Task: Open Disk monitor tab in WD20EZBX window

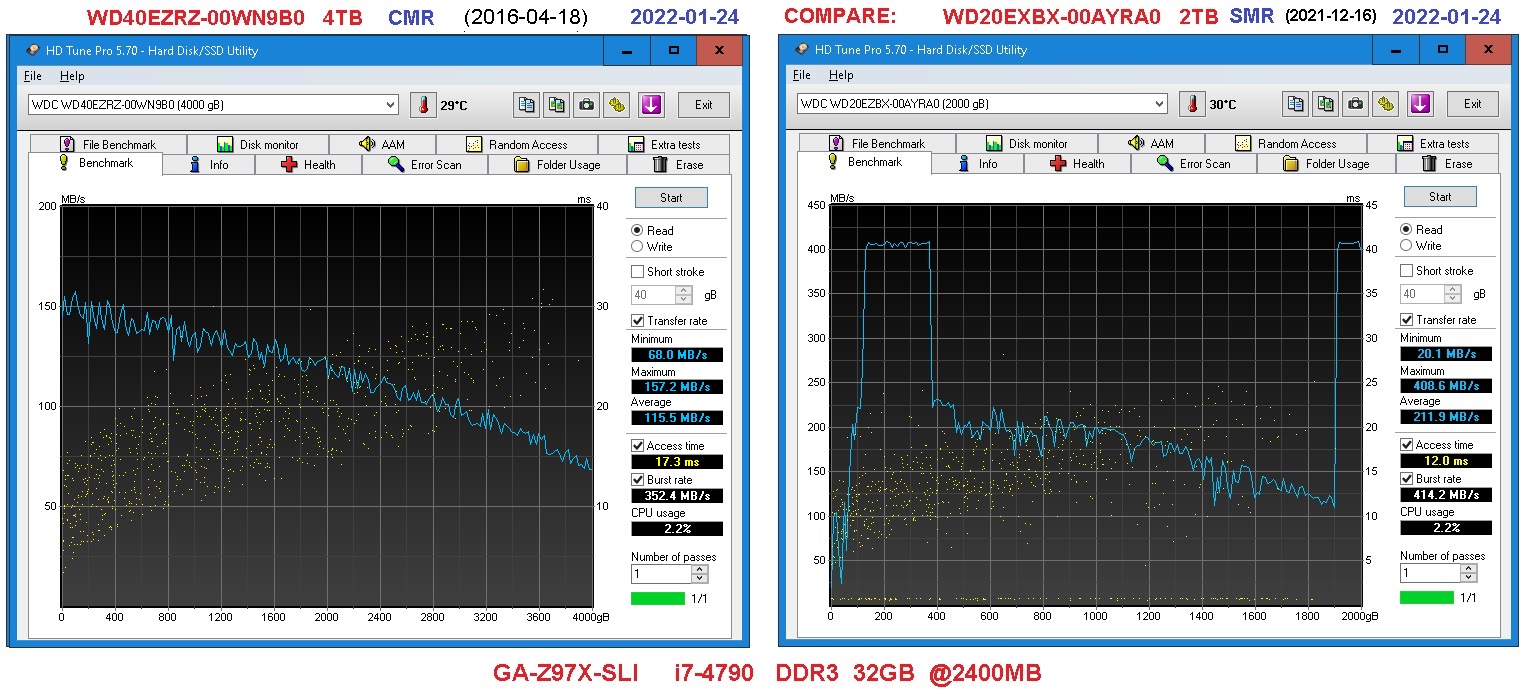Action: tap(1027, 144)
